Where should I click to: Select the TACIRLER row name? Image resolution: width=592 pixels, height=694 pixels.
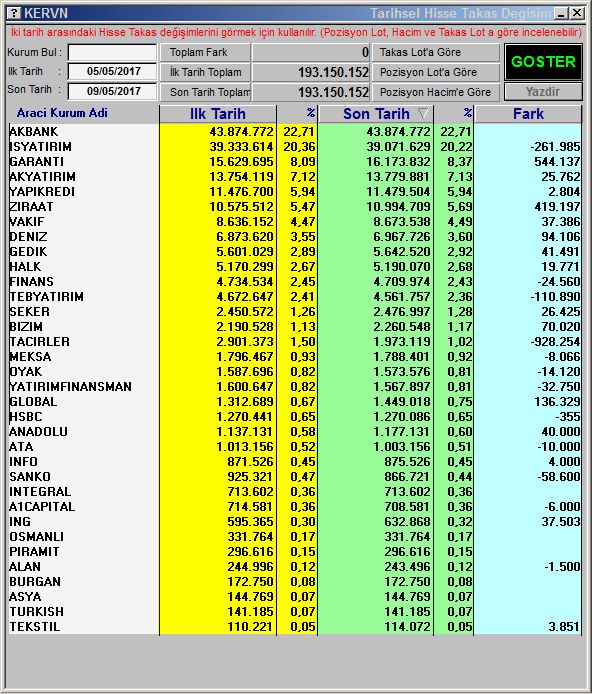[39, 342]
